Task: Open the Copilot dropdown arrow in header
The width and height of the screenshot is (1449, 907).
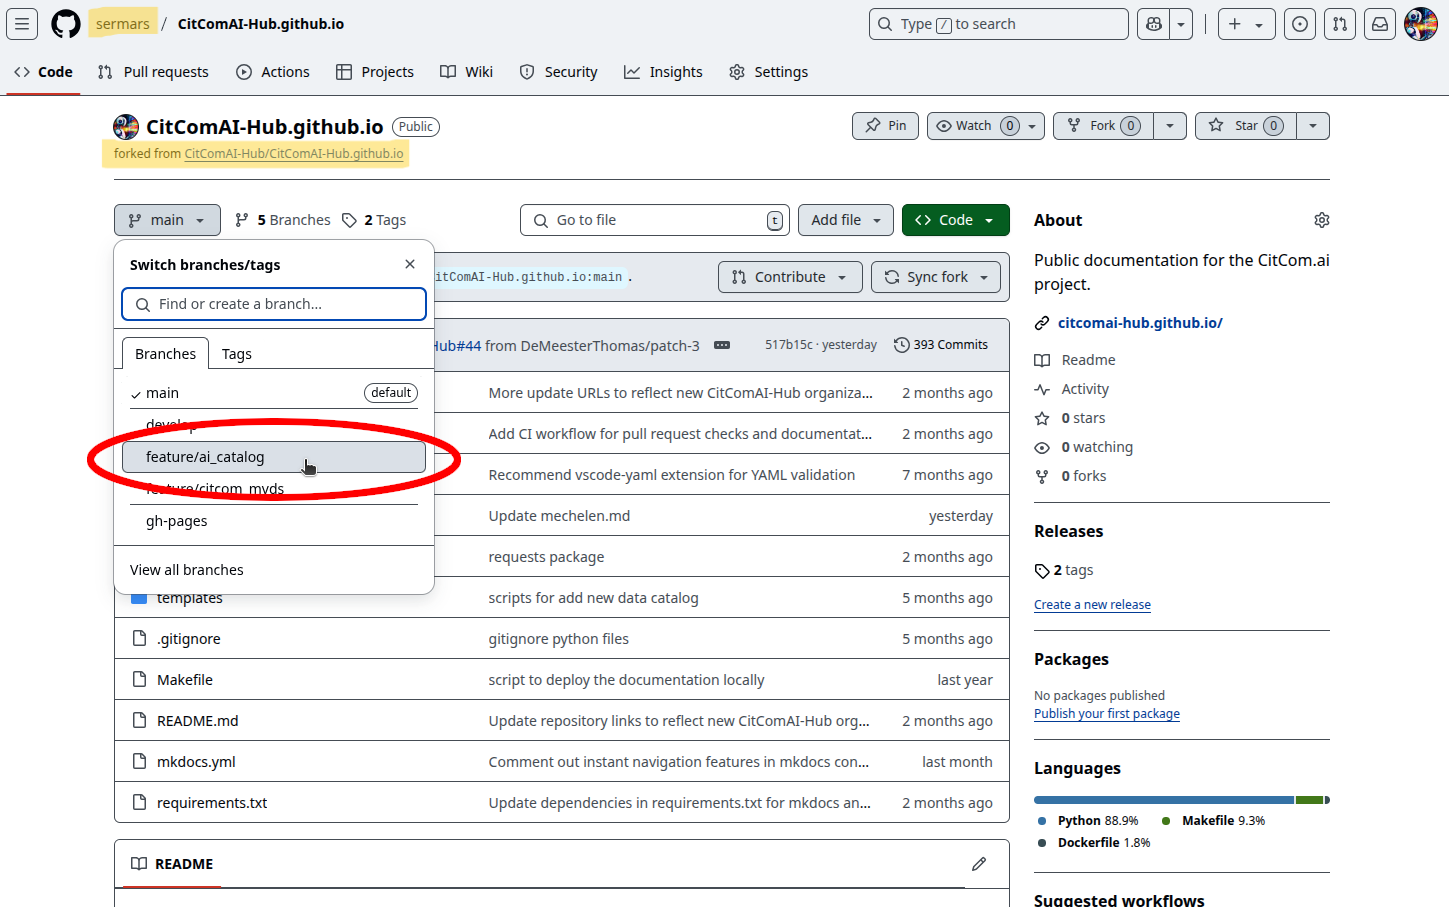Action: 1182,24
